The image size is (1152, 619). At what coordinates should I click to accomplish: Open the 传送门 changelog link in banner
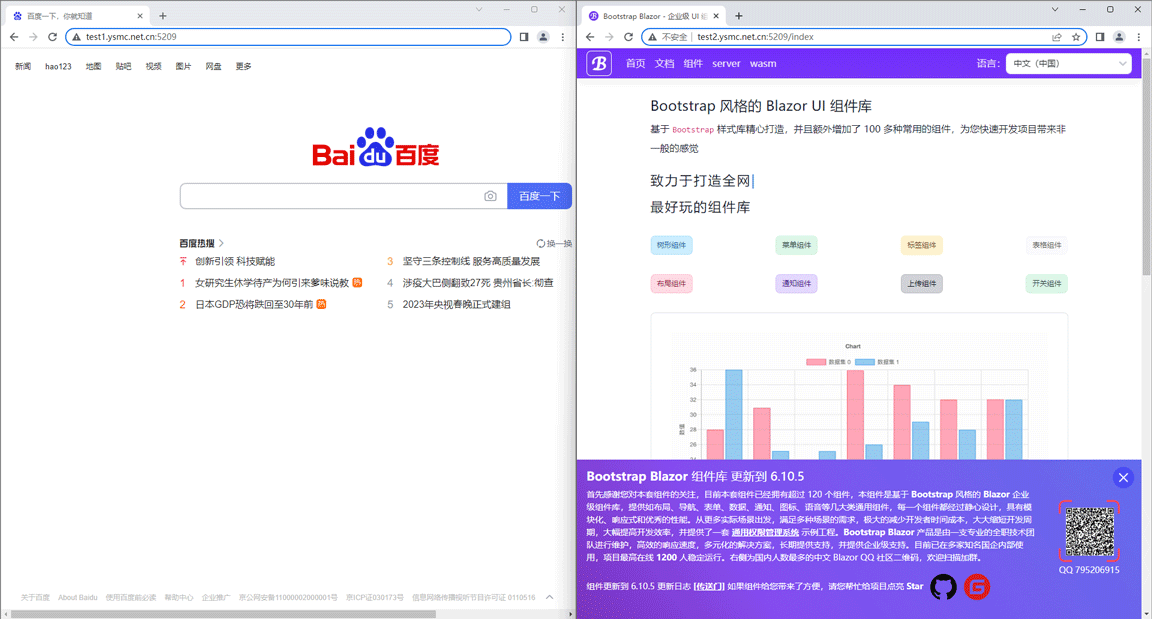pyautogui.click(x=709, y=586)
